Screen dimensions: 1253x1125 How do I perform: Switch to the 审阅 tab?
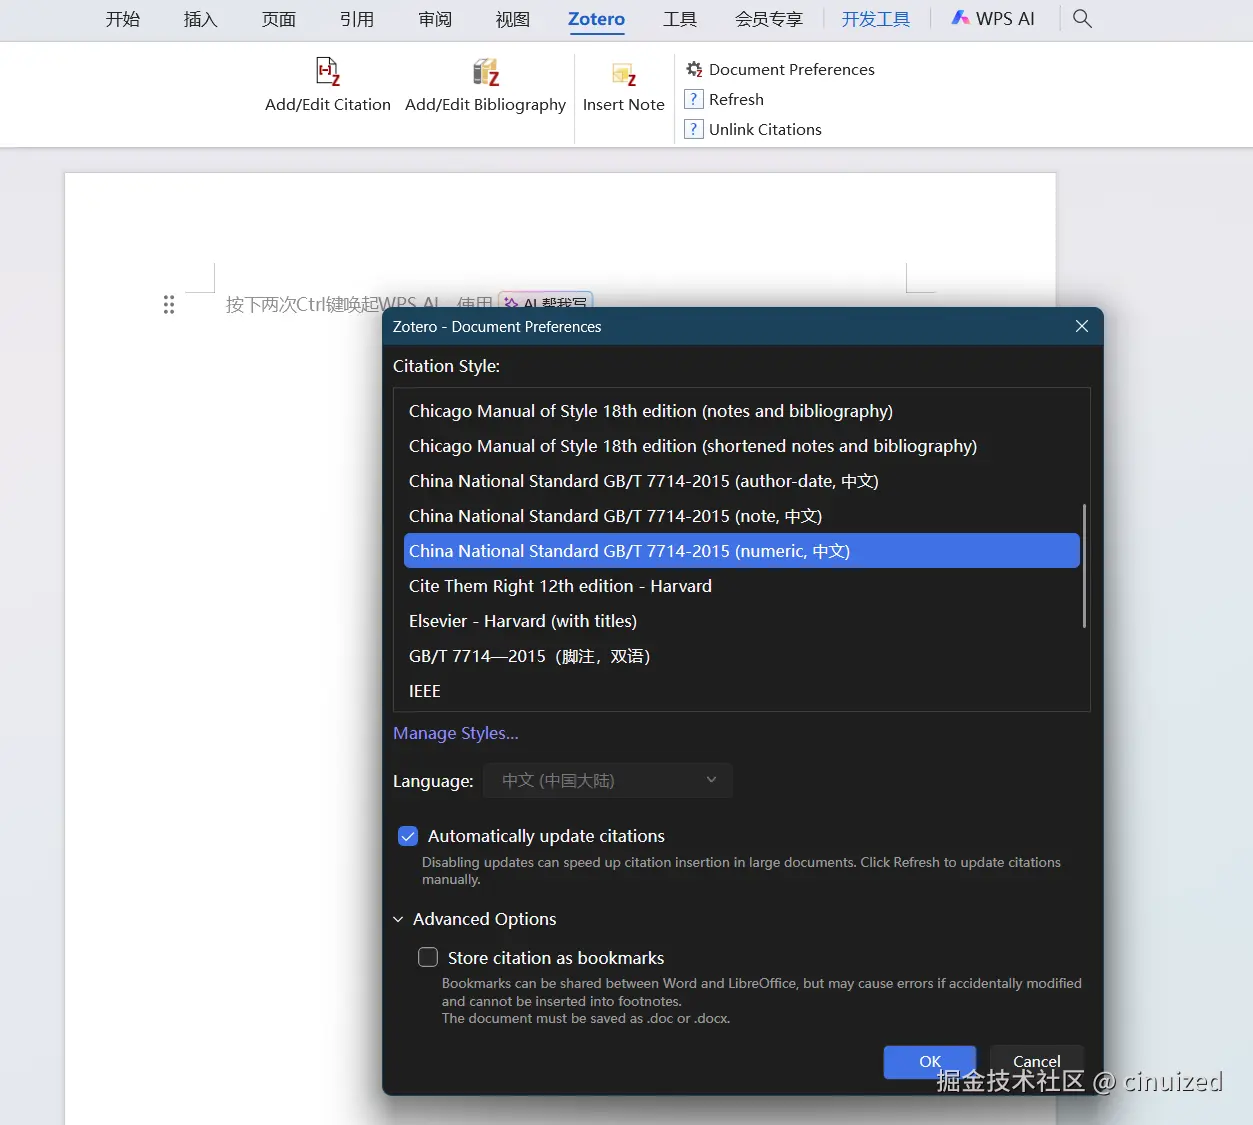435,19
